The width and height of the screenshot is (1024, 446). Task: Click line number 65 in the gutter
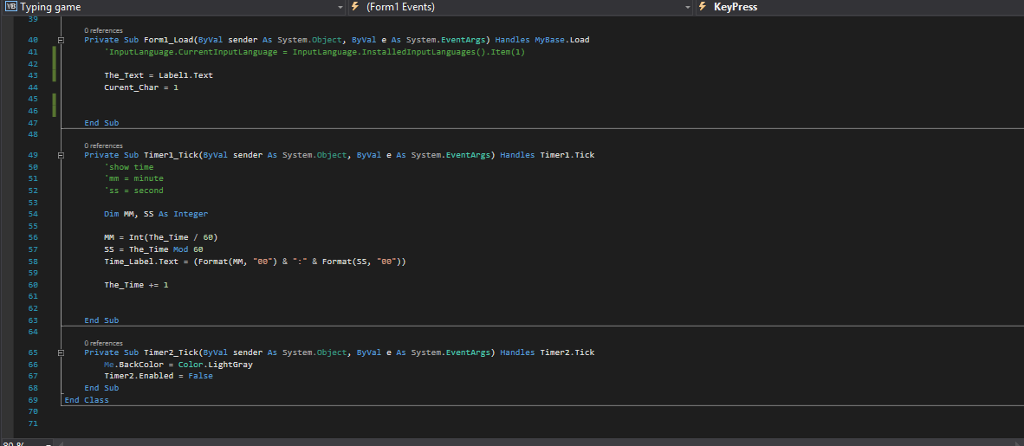33,353
